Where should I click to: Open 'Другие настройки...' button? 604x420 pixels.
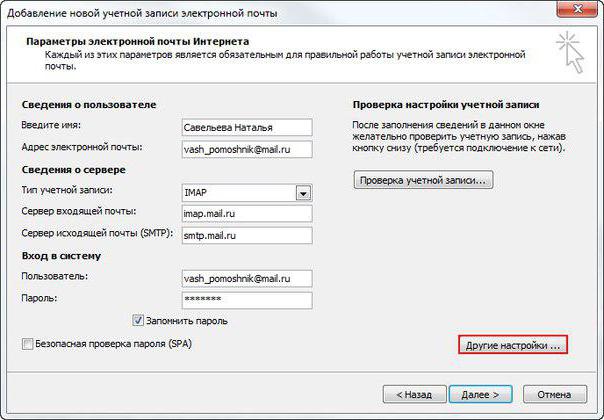tap(513, 345)
